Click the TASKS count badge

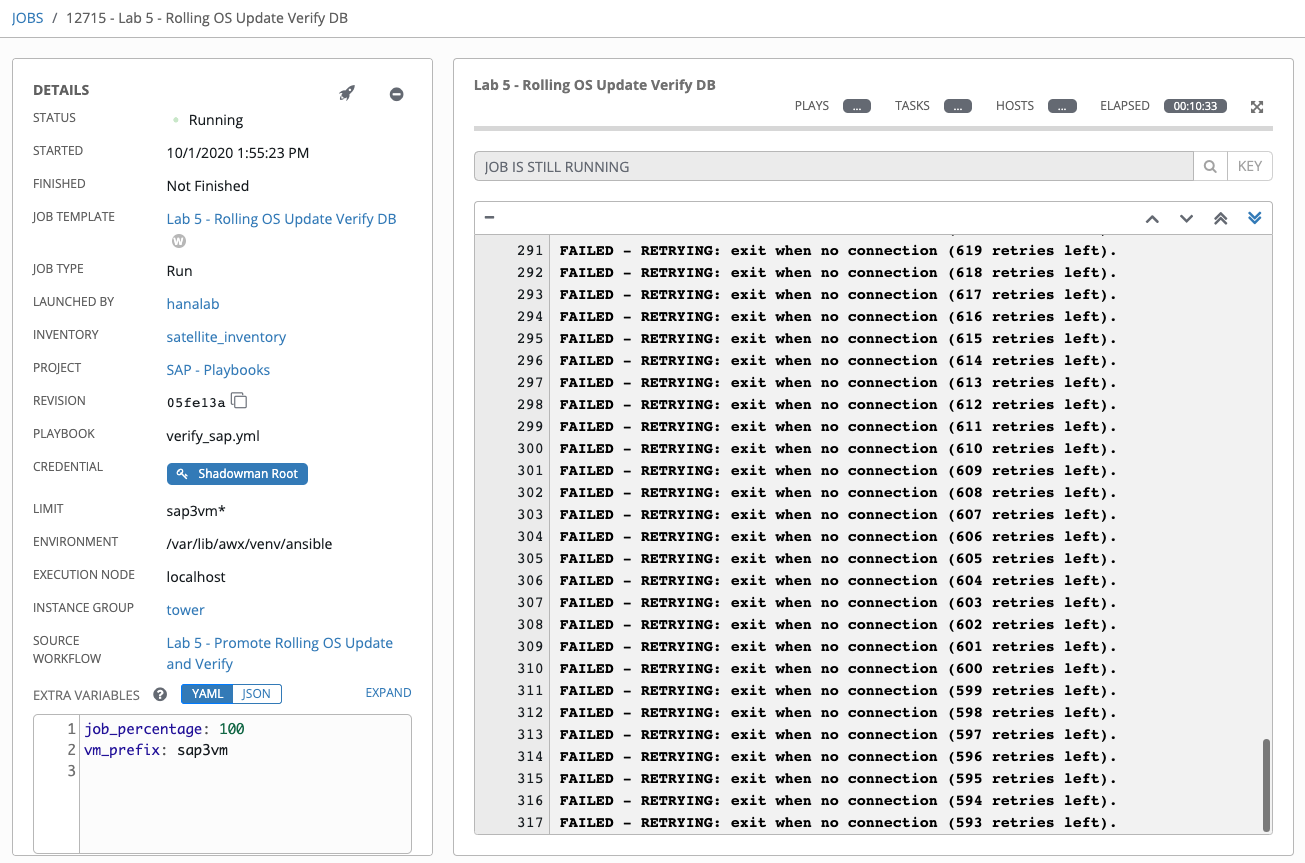[958, 106]
